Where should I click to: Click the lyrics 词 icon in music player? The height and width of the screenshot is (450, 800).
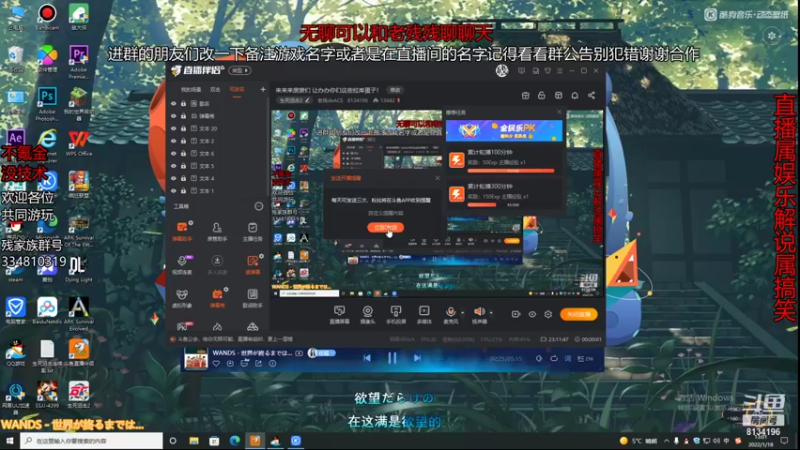(x=567, y=359)
